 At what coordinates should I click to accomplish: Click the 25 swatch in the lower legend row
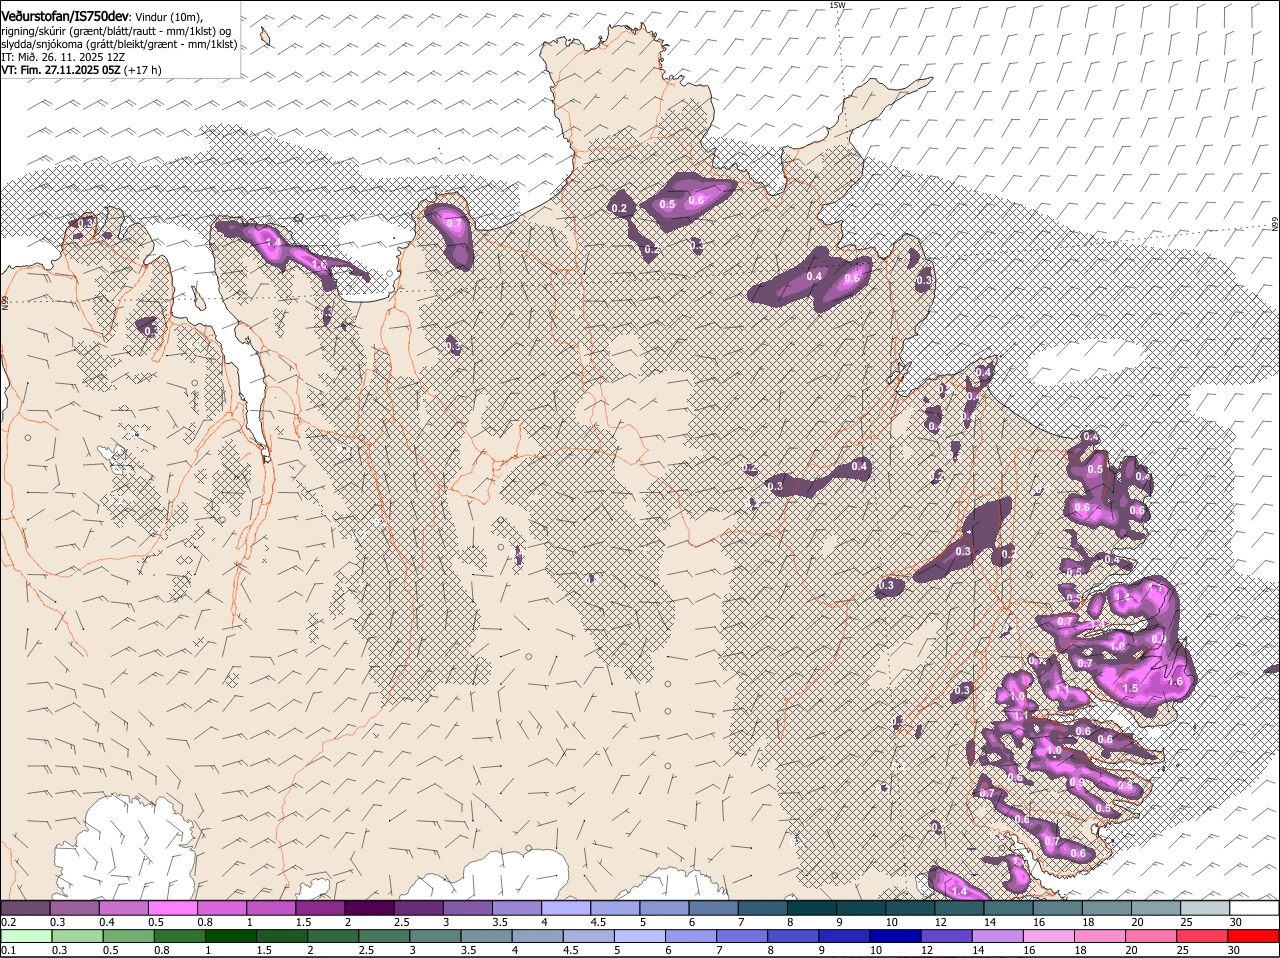tap(1201, 936)
